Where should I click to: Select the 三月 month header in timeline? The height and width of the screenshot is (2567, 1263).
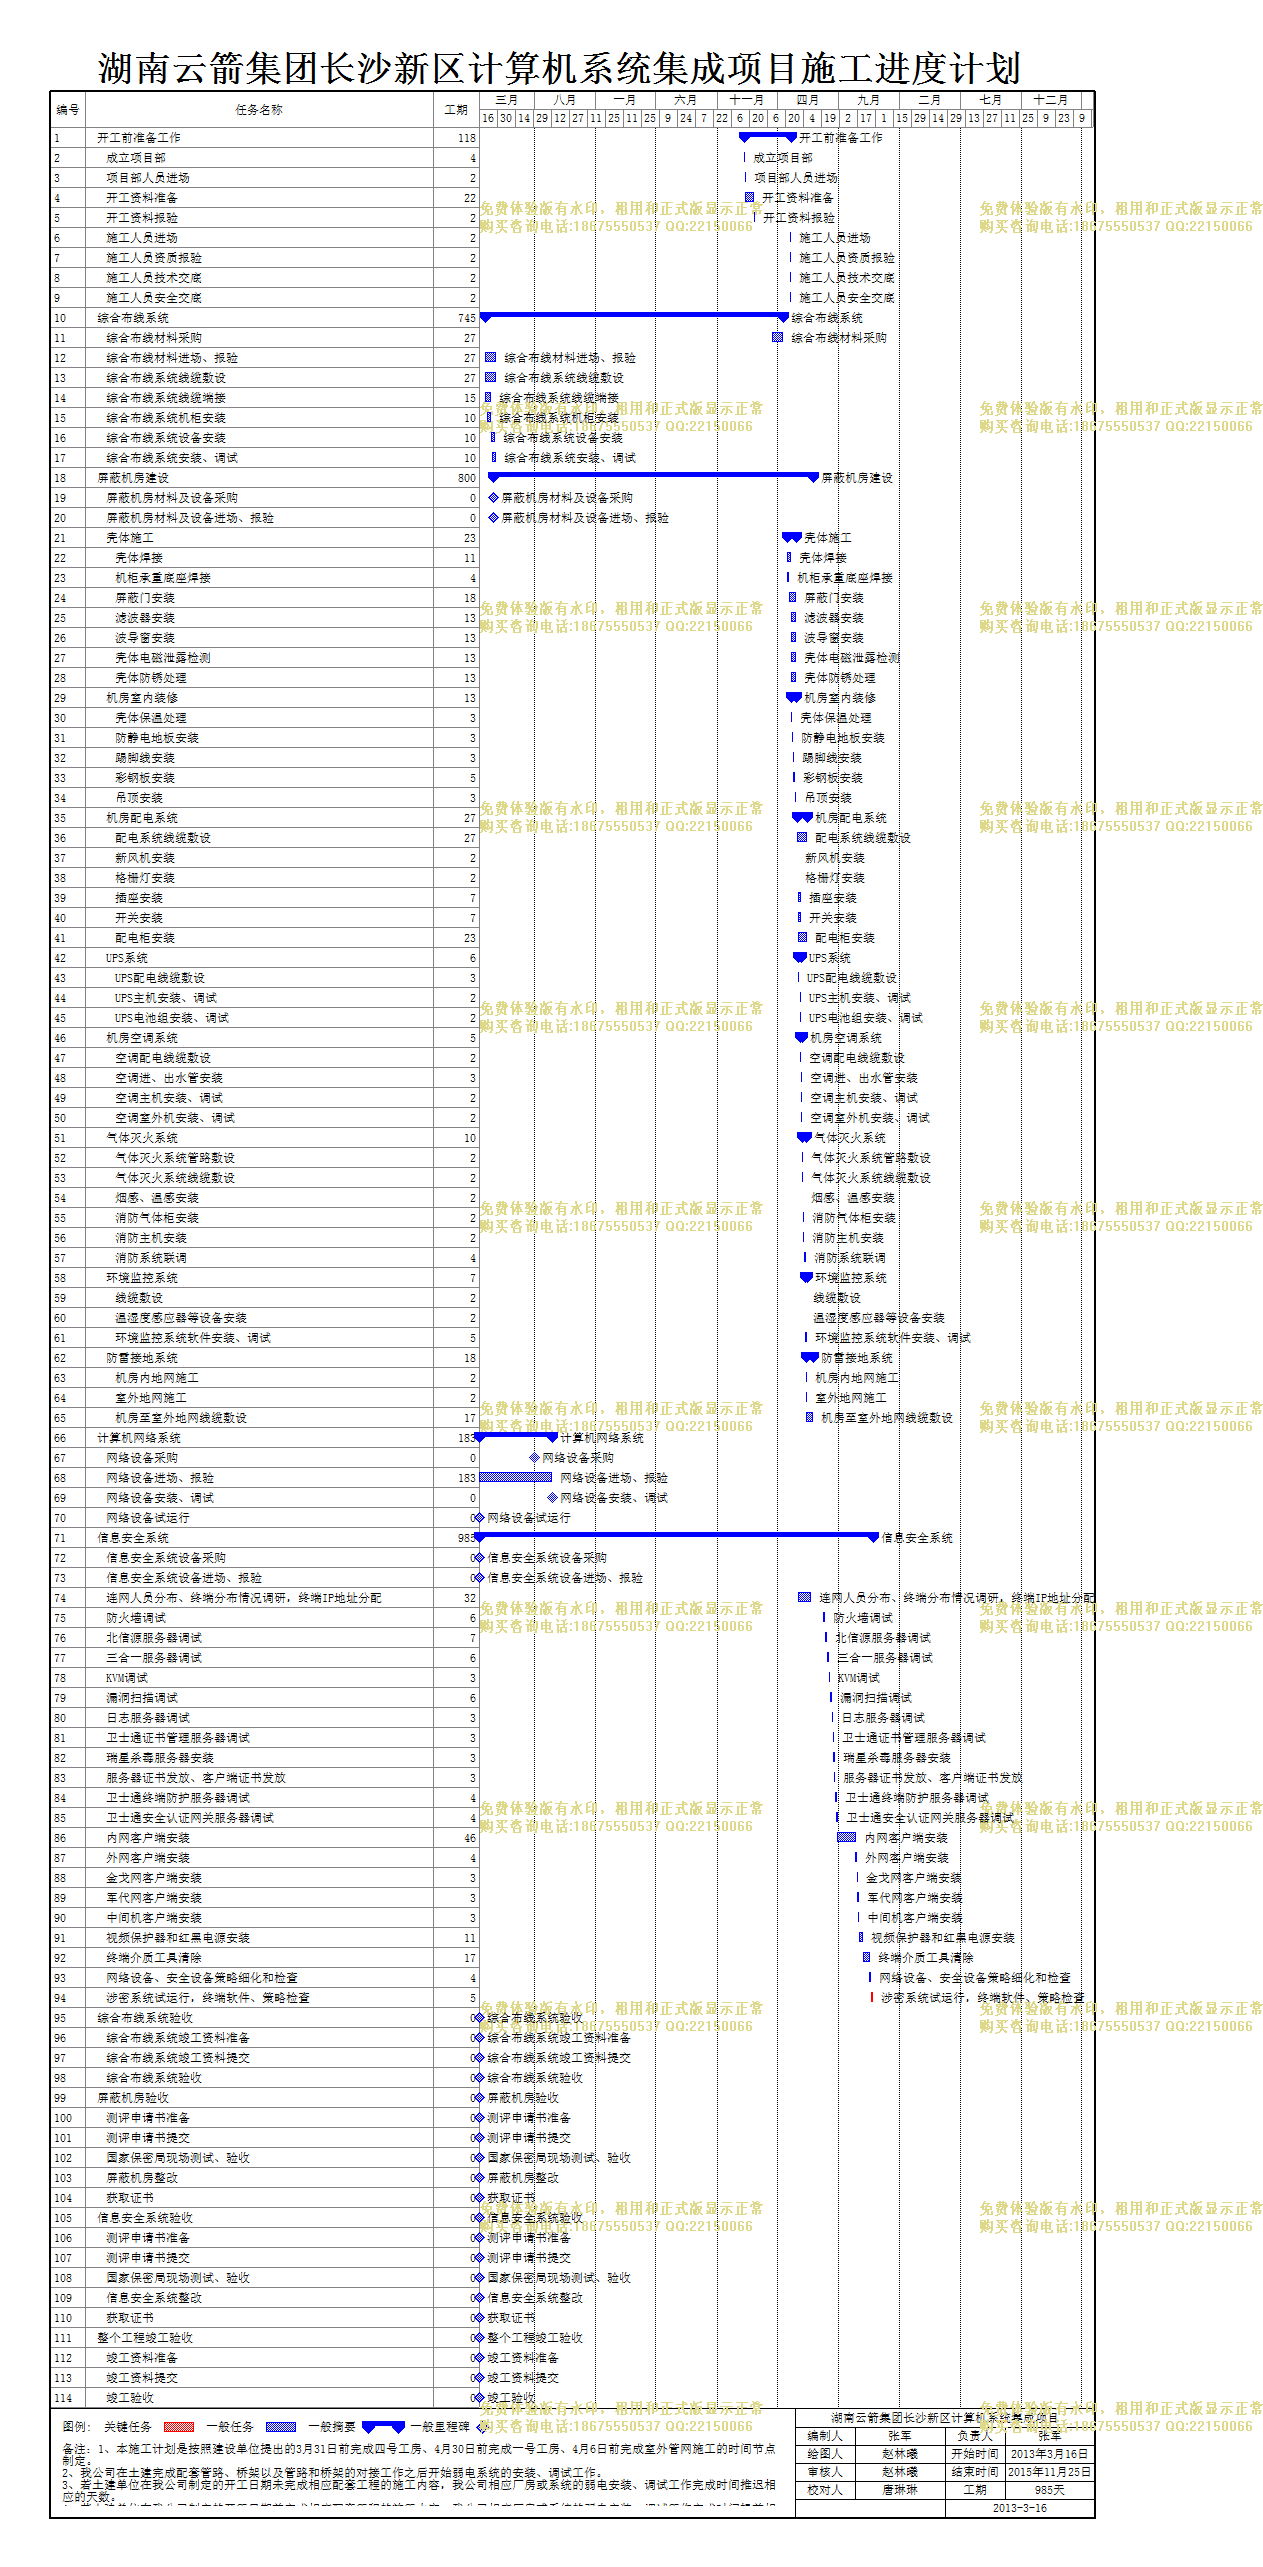[x=507, y=100]
